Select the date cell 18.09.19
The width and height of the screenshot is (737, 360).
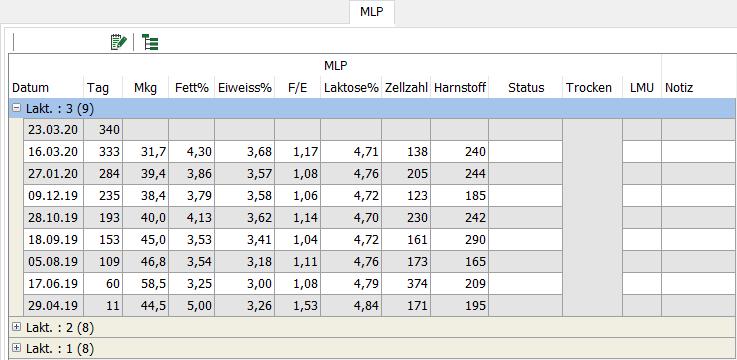point(54,240)
